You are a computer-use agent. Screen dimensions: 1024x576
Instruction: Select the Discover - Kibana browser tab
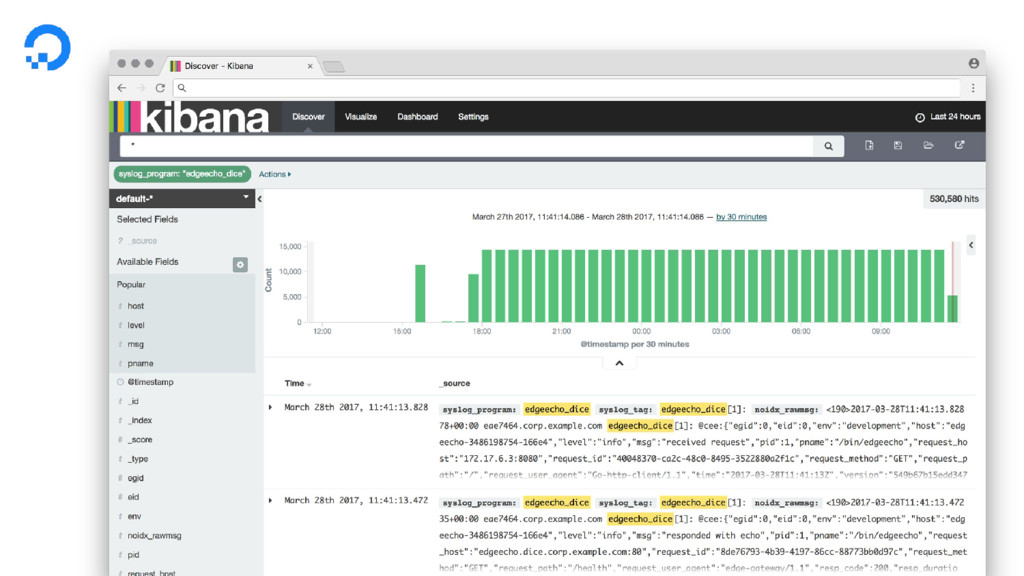coord(242,66)
